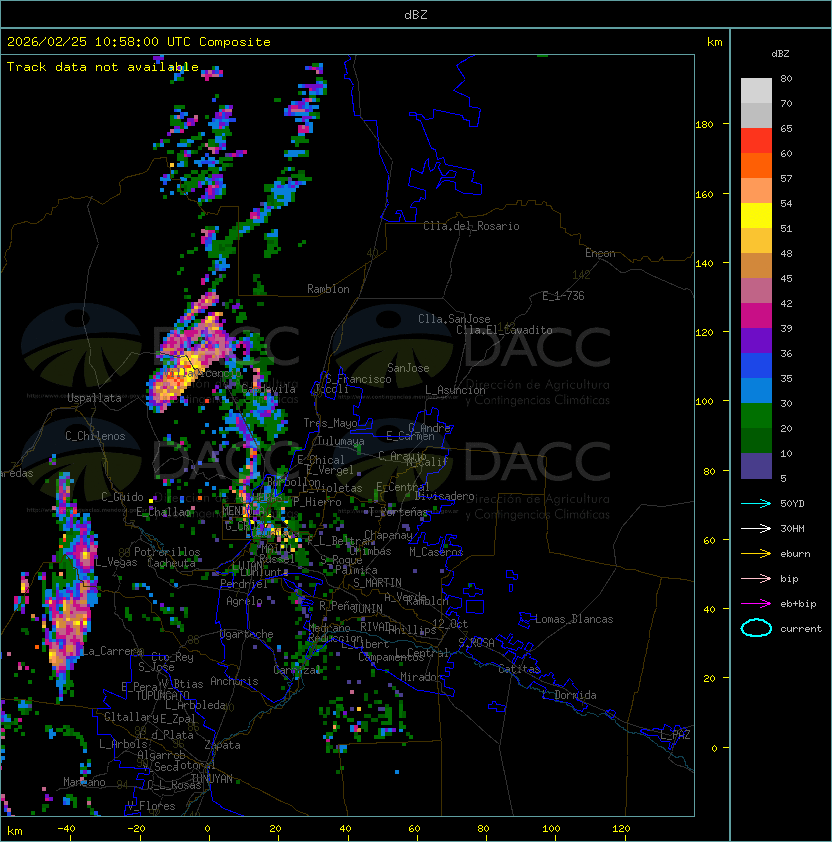Click the dBZ title at top center

click(x=416, y=15)
